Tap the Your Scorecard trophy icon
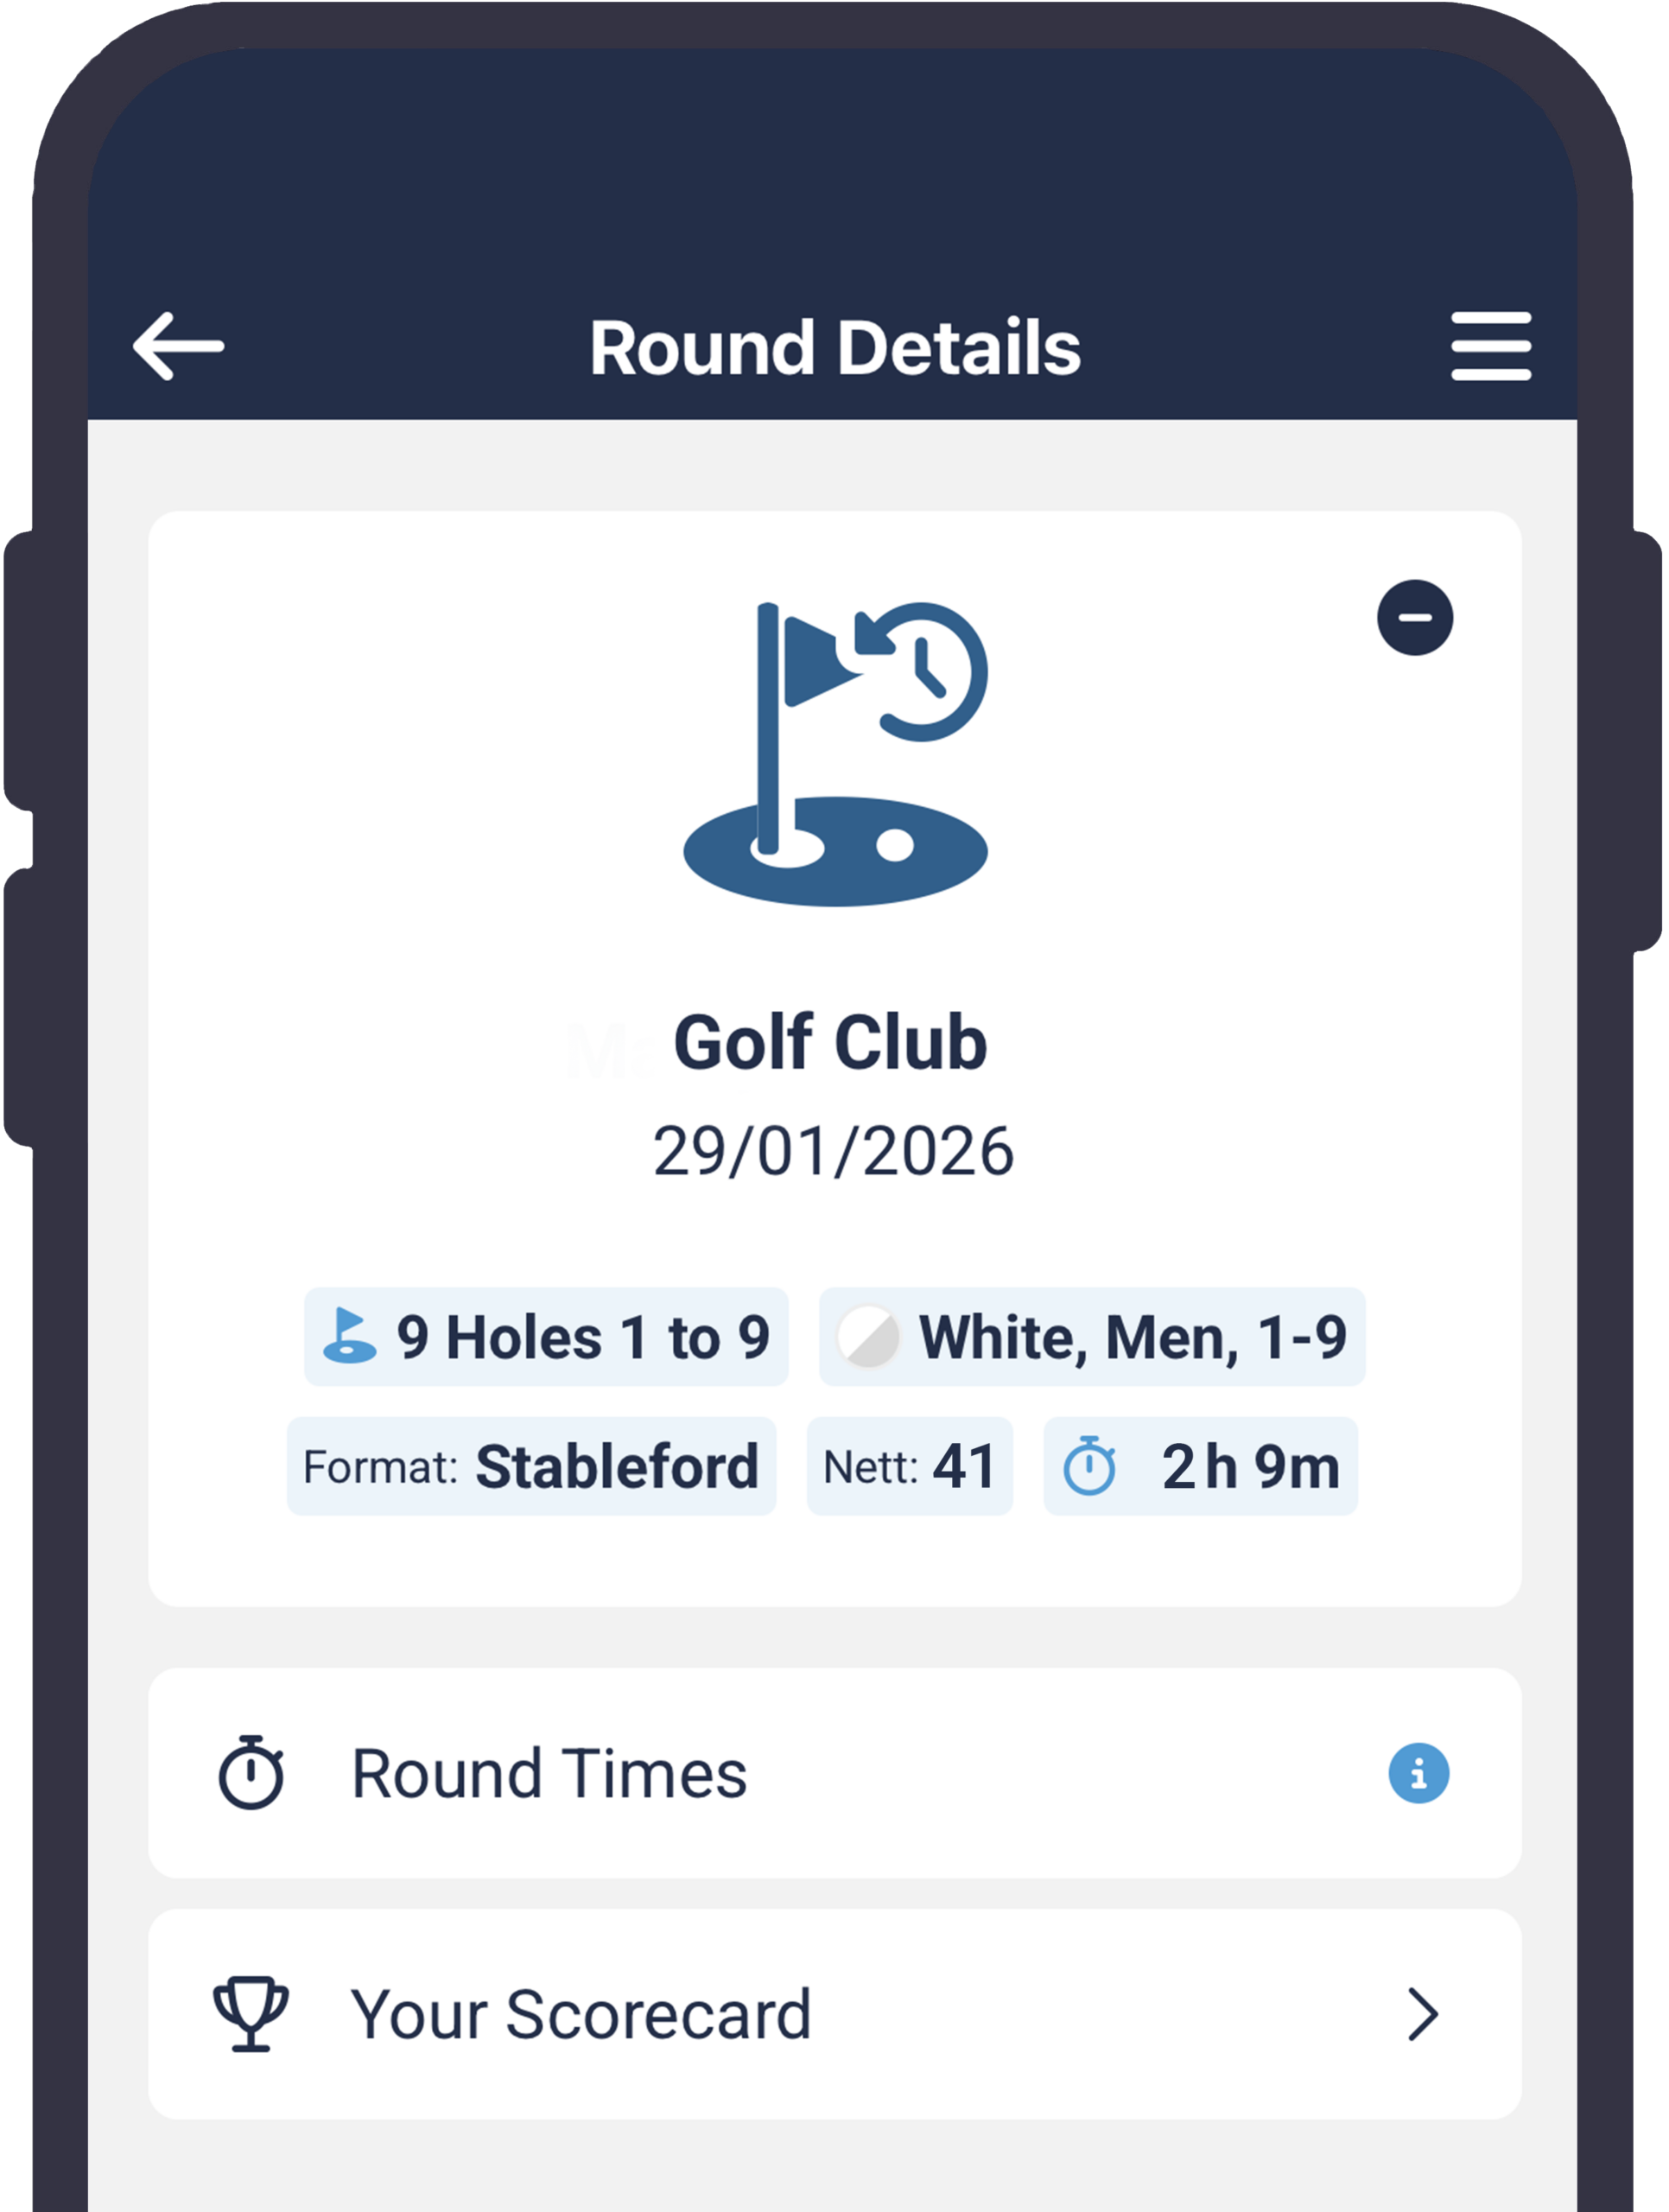 pyautogui.click(x=251, y=2014)
